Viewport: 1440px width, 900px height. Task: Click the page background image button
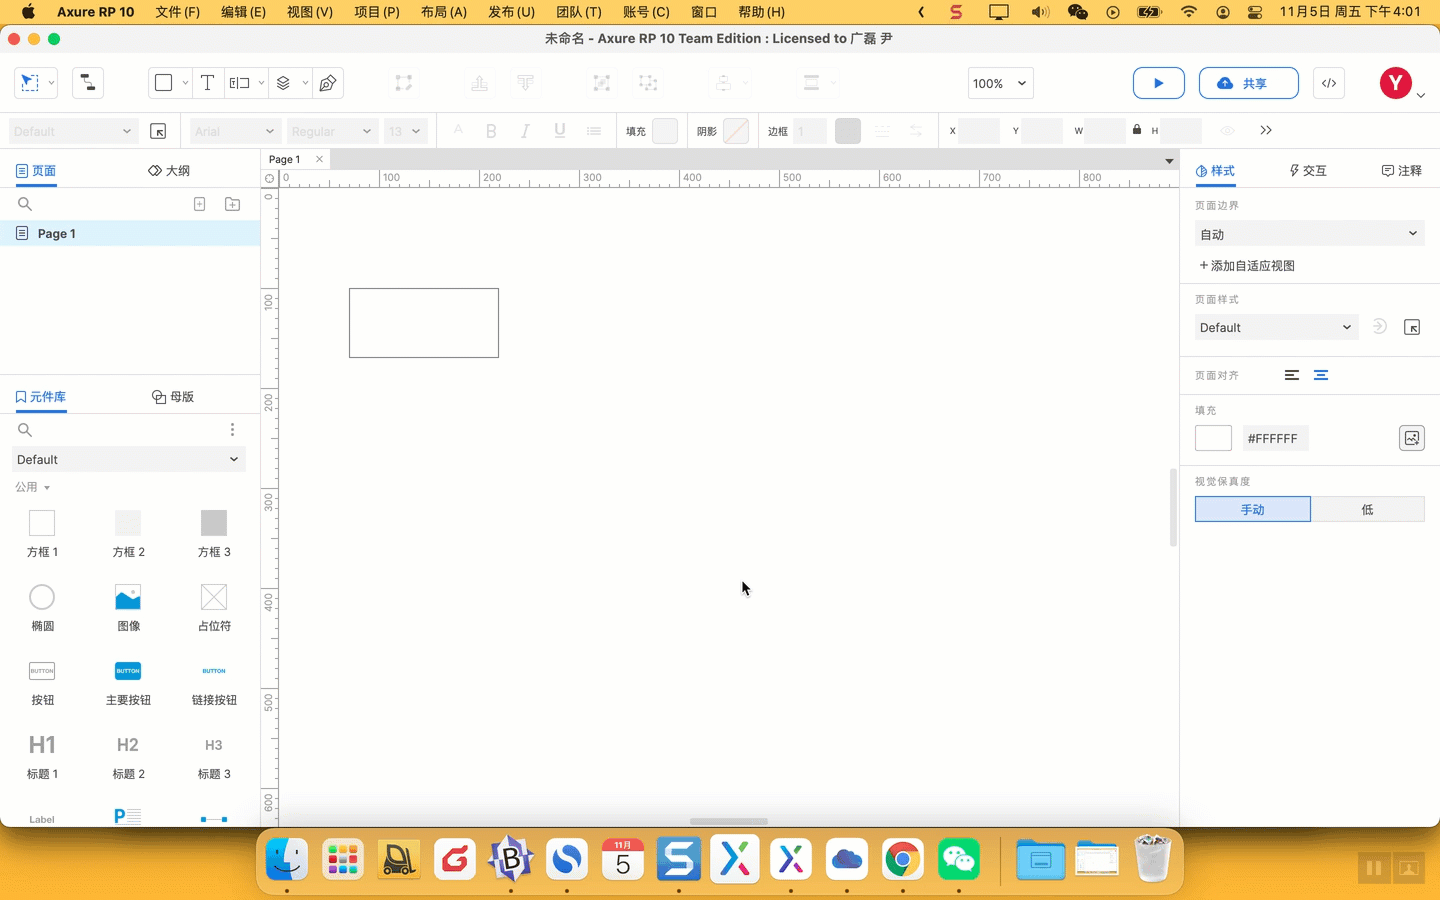1411,438
